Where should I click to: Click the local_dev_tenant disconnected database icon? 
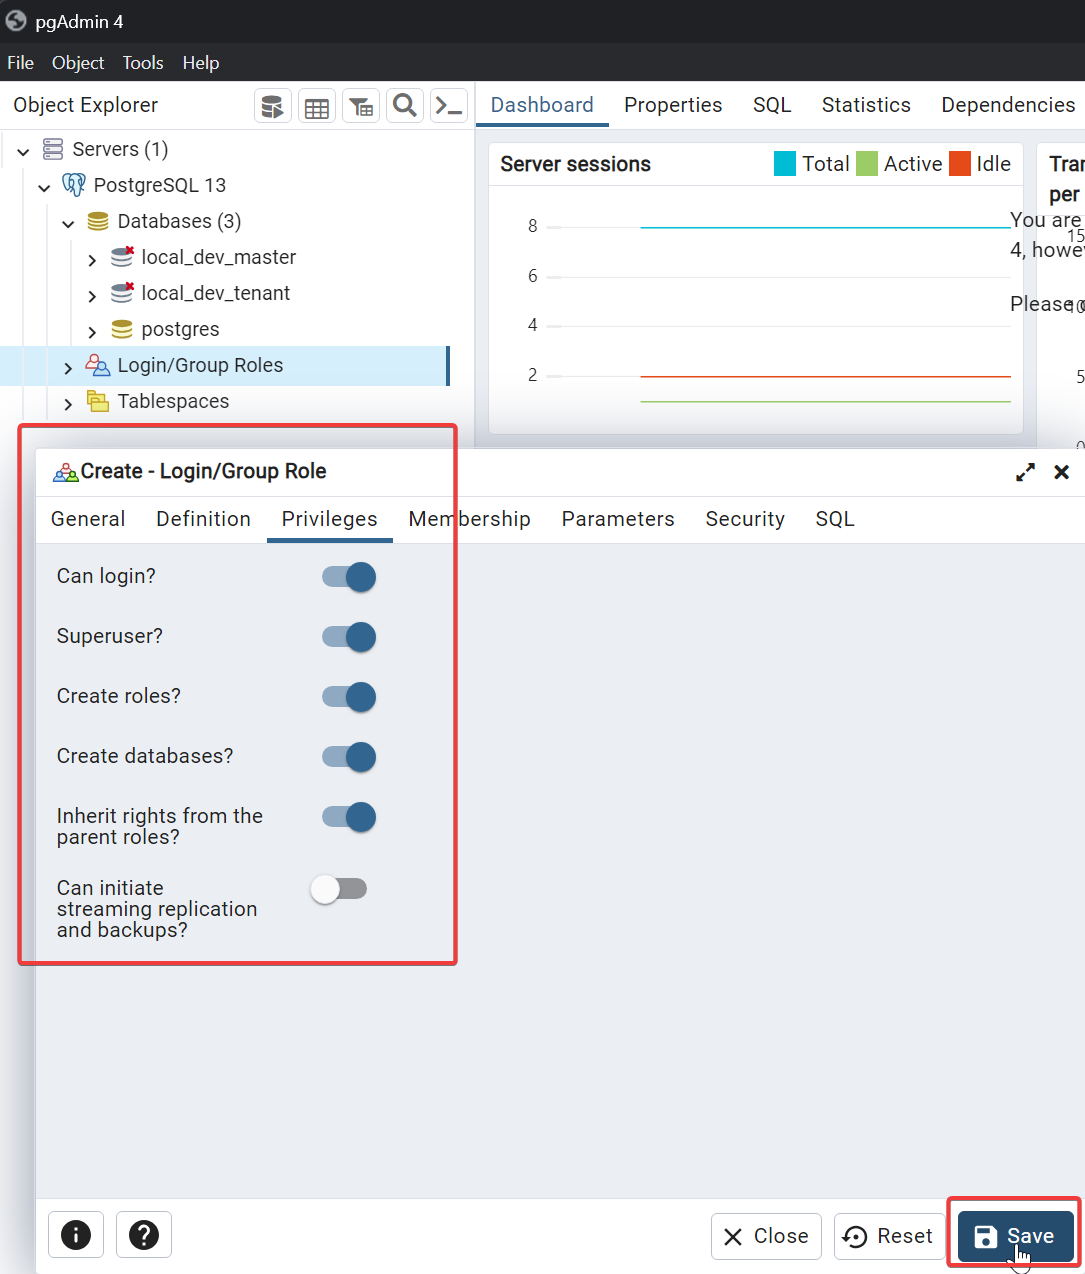pos(122,293)
